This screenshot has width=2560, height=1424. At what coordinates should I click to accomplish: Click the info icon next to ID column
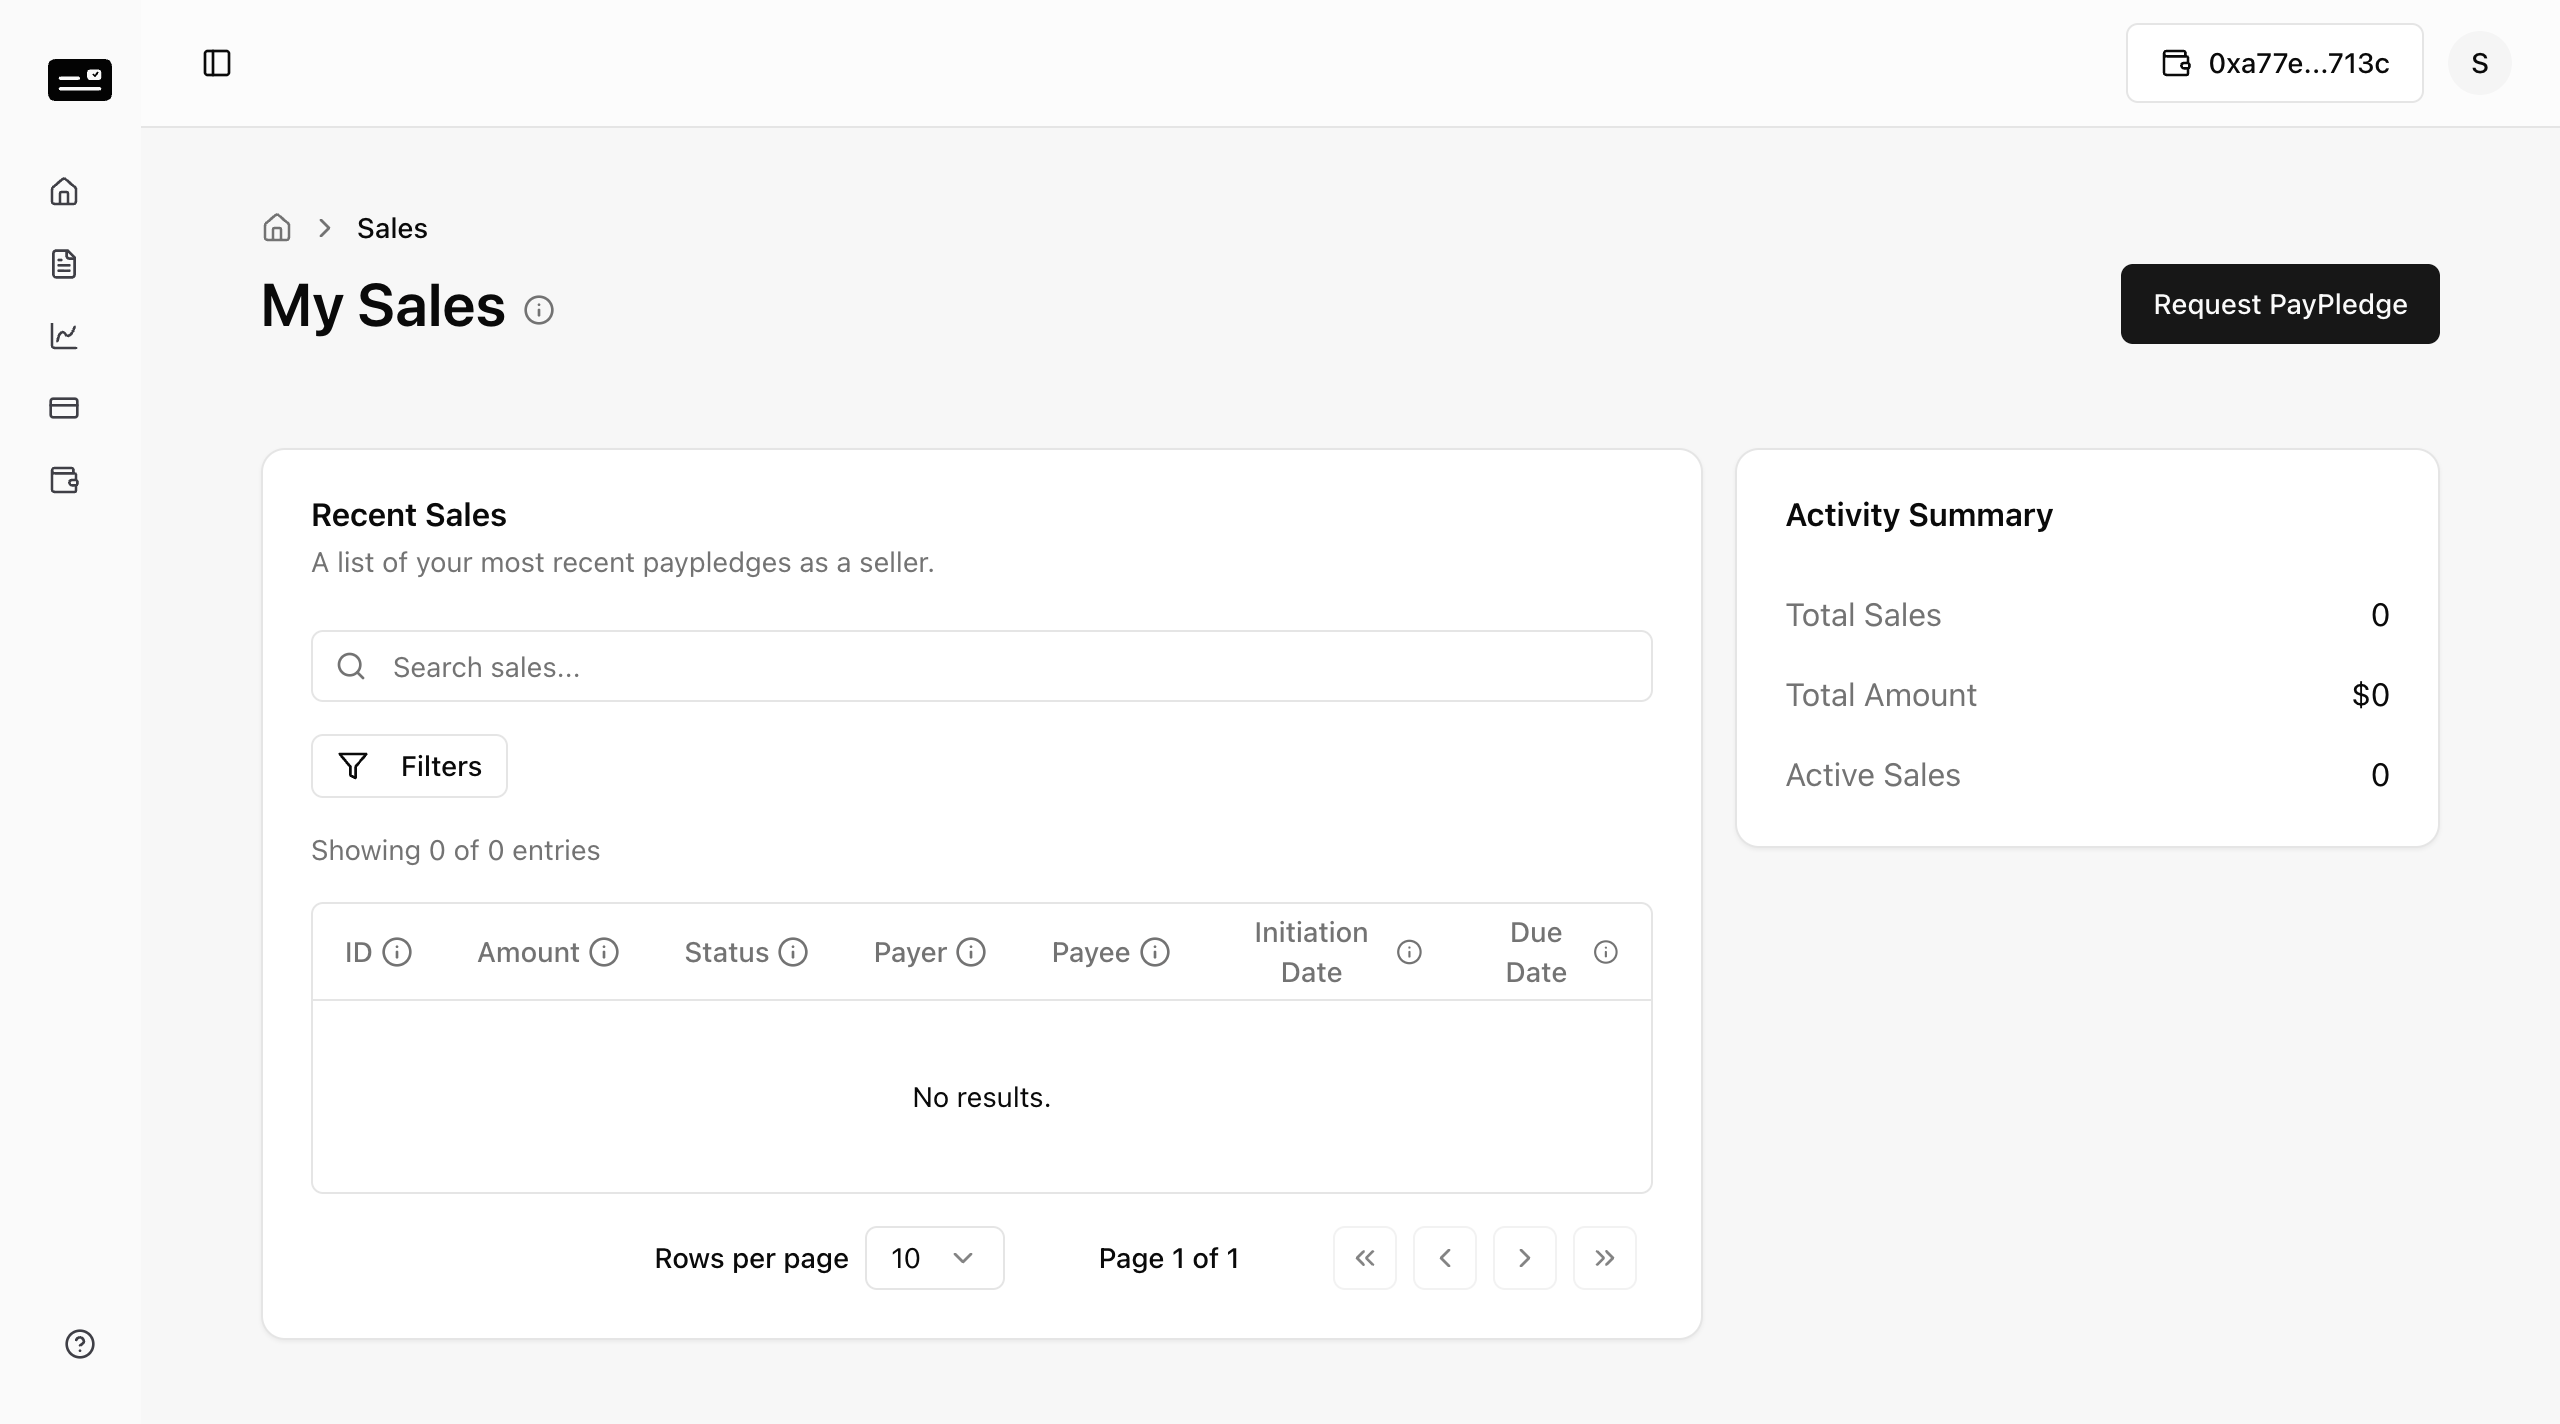click(x=397, y=952)
